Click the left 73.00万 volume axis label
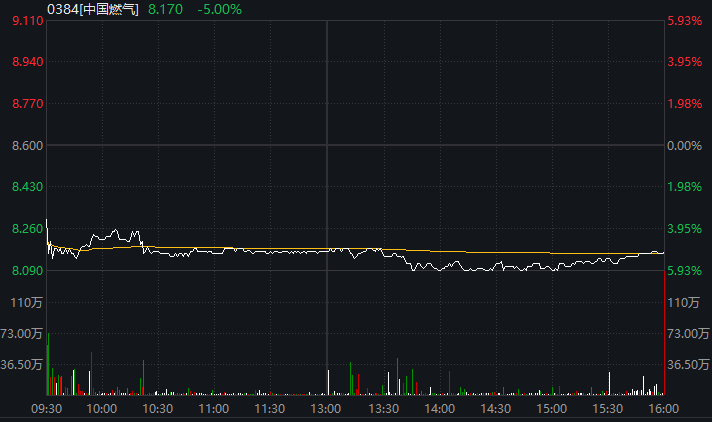 point(23,333)
